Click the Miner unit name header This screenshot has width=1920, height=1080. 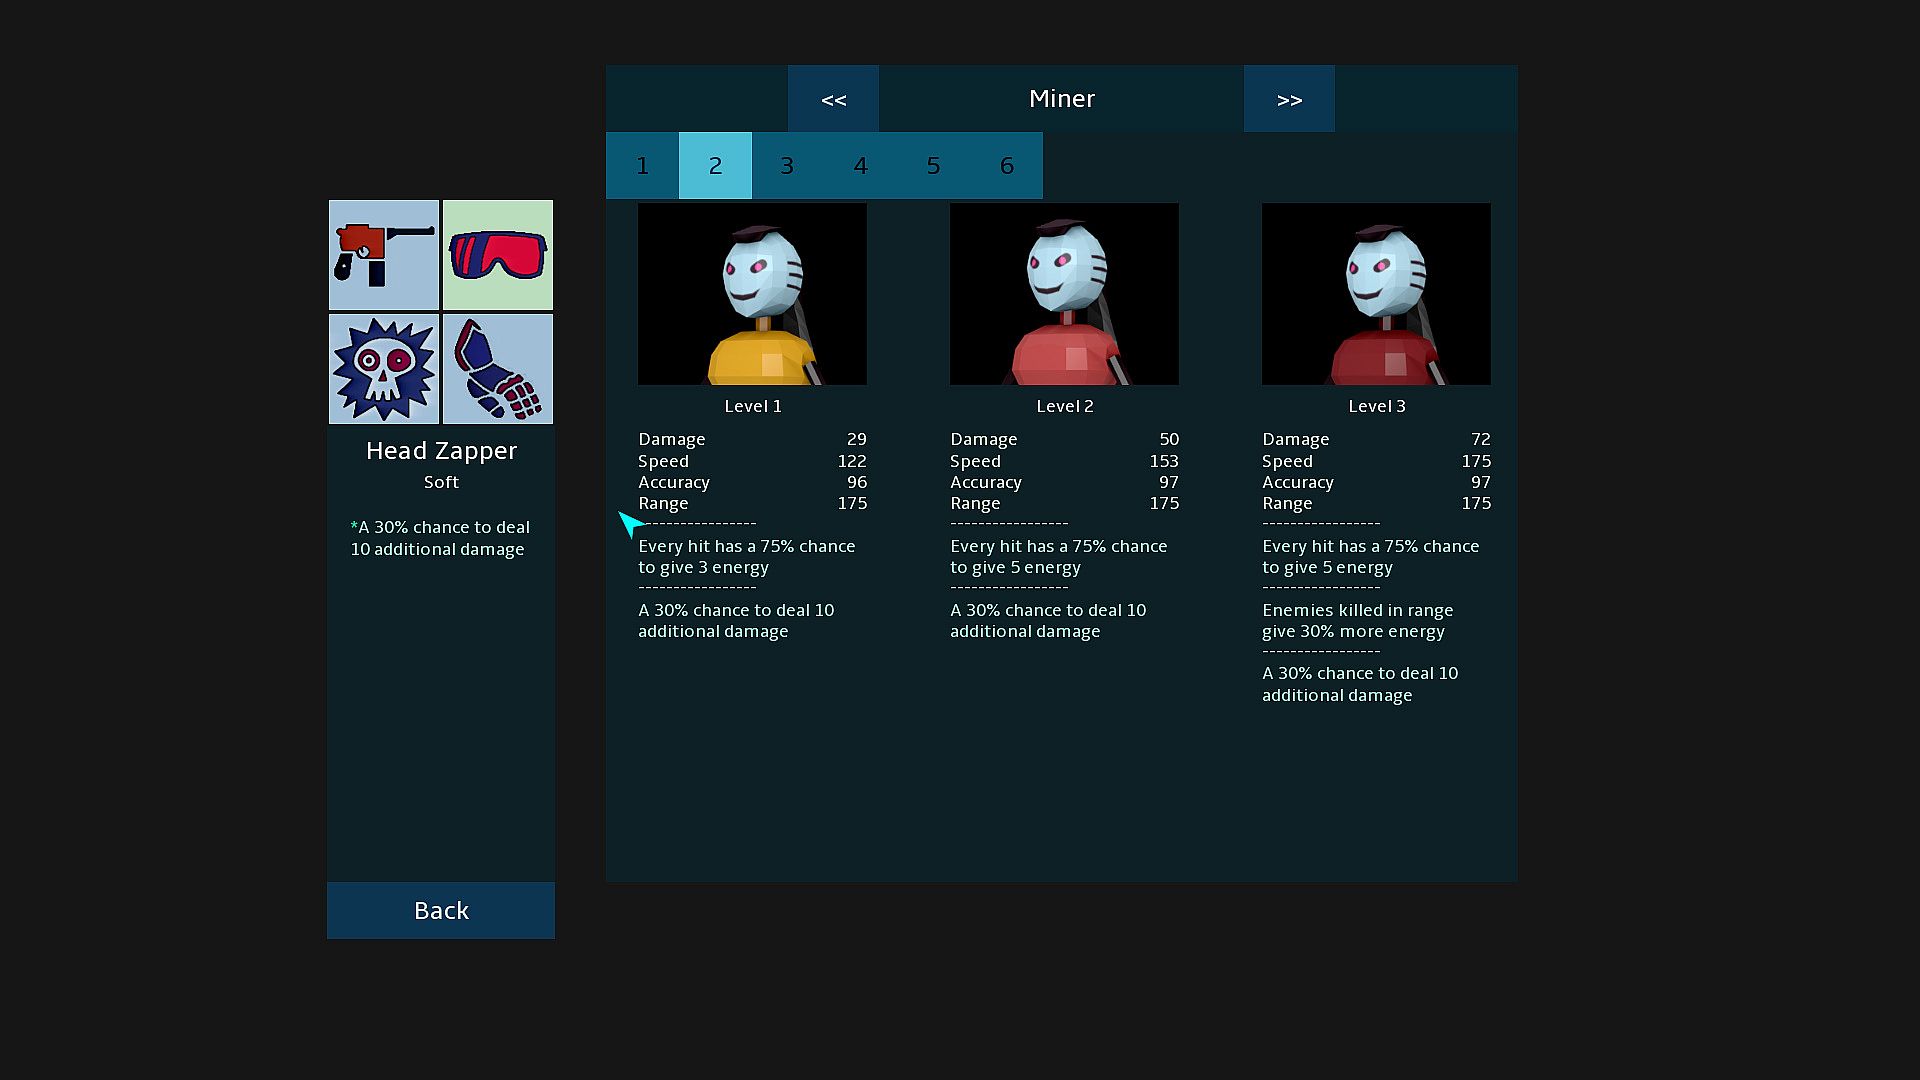pos(1061,99)
